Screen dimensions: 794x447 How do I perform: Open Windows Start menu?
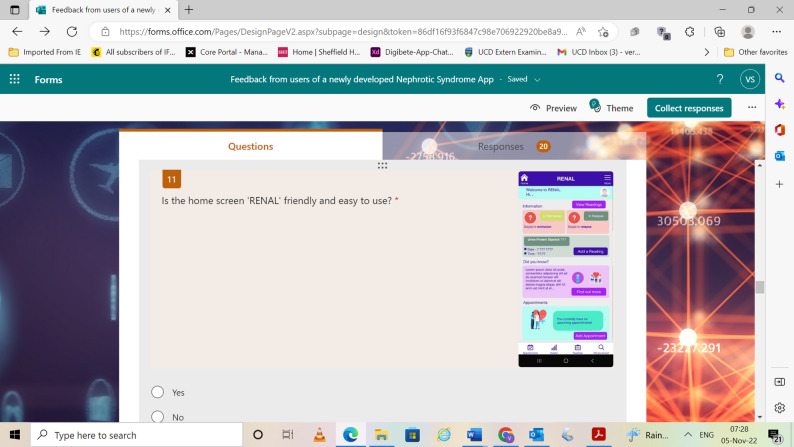[x=15, y=435]
